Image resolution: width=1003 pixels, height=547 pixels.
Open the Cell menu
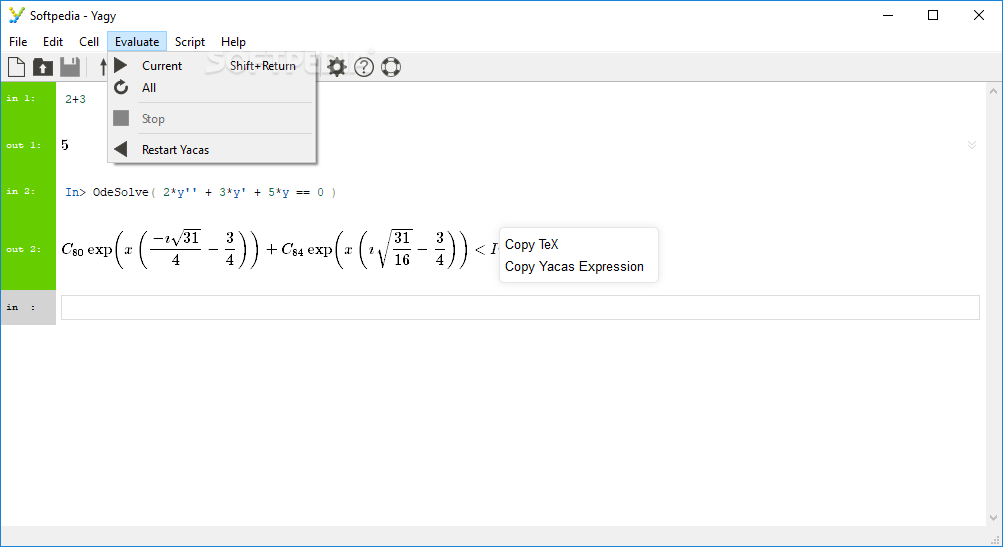[x=89, y=42]
